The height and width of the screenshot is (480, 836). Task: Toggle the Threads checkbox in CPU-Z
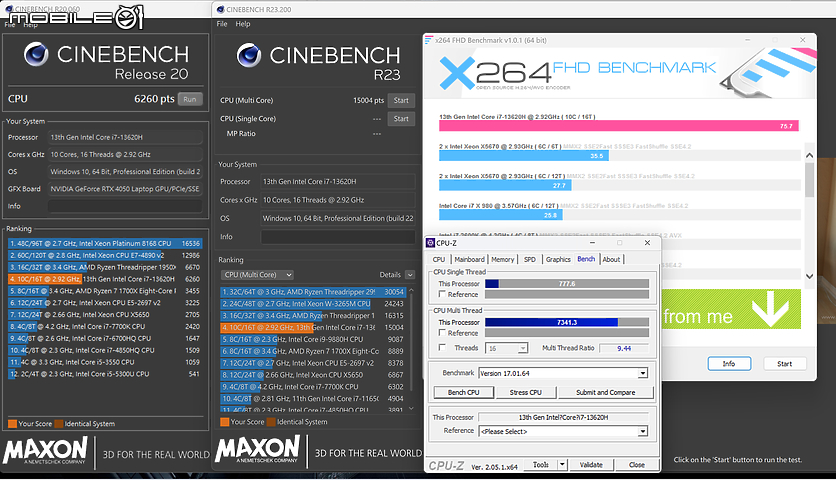coord(442,348)
